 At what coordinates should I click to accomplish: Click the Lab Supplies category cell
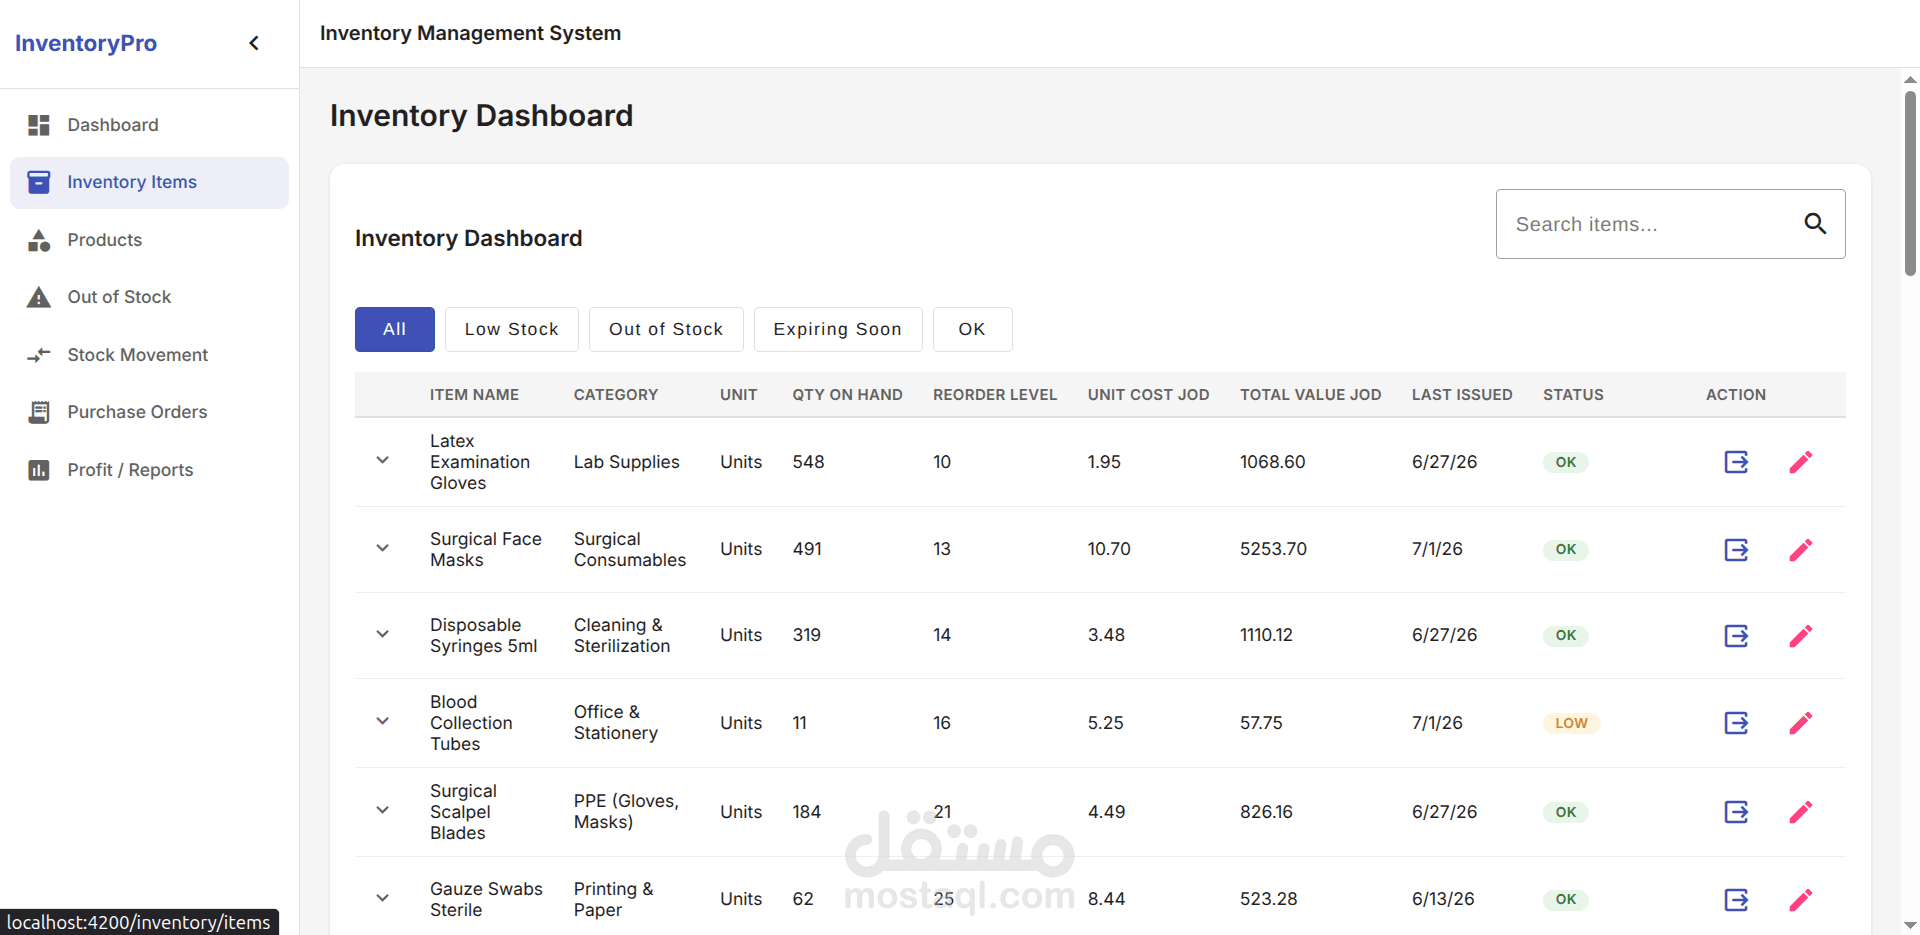[627, 462]
